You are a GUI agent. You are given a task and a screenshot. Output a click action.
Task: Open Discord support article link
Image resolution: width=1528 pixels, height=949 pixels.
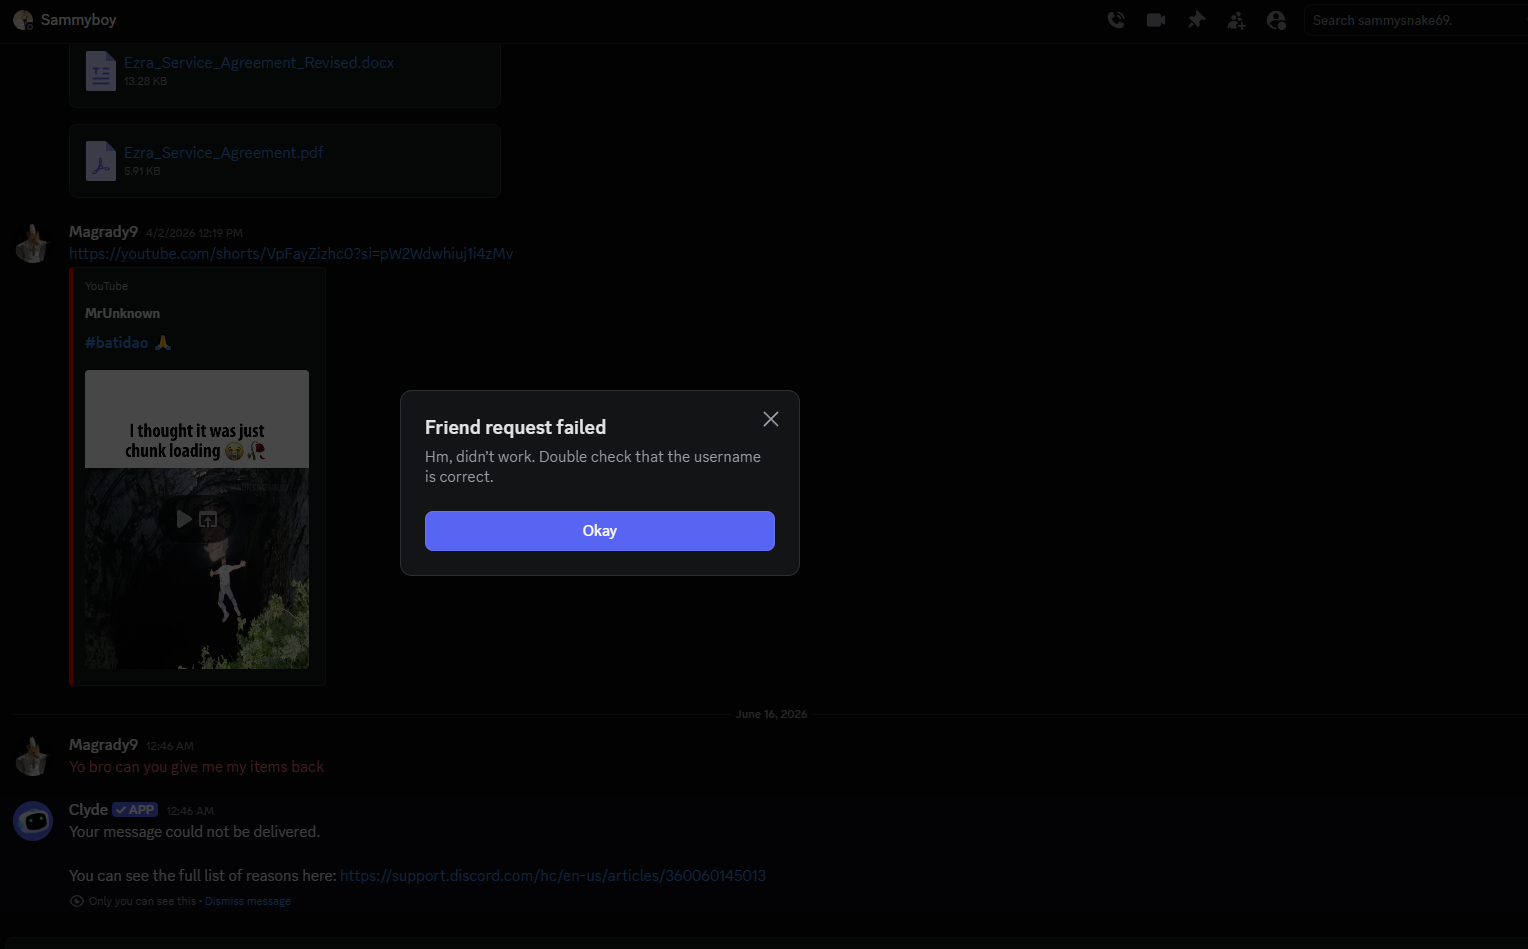(x=553, y=876)
